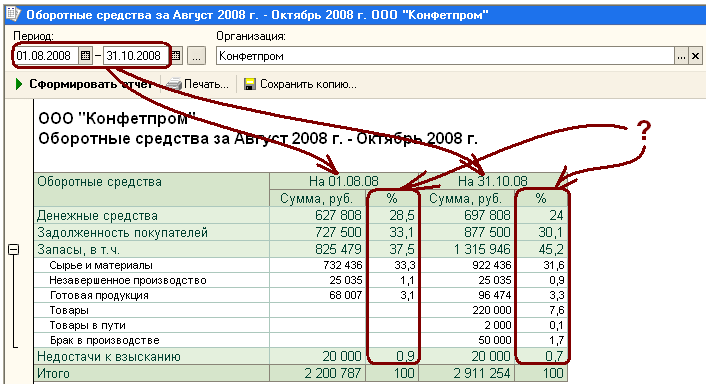The height and width of the screenshot is (387, 709).
Task: Open calendar picker for start date
Action: pos(85,56)
